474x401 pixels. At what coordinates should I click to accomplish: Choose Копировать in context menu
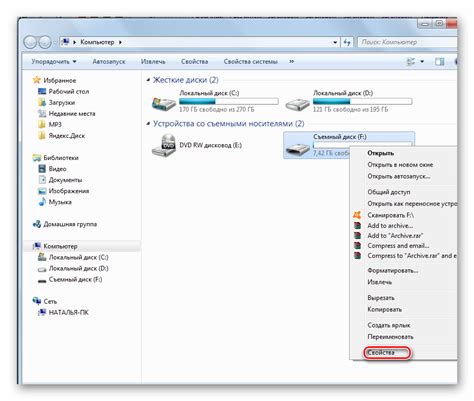pos(384,309)
